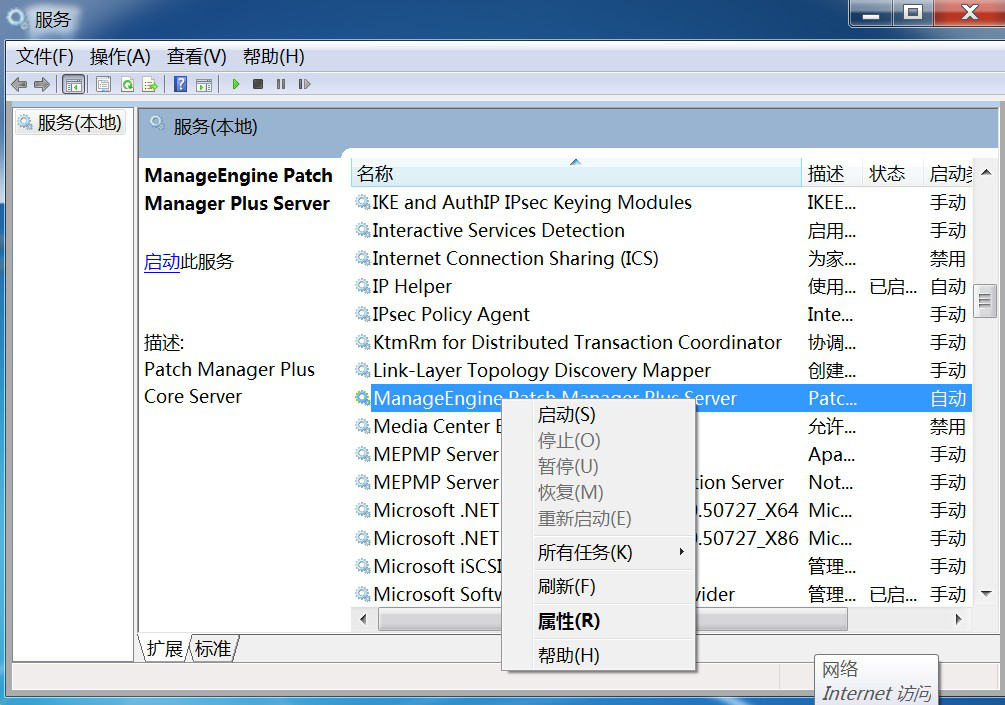Click the gear icon of the KtmRm service
The image size is (1005, 705).
[x=363, y=342]
